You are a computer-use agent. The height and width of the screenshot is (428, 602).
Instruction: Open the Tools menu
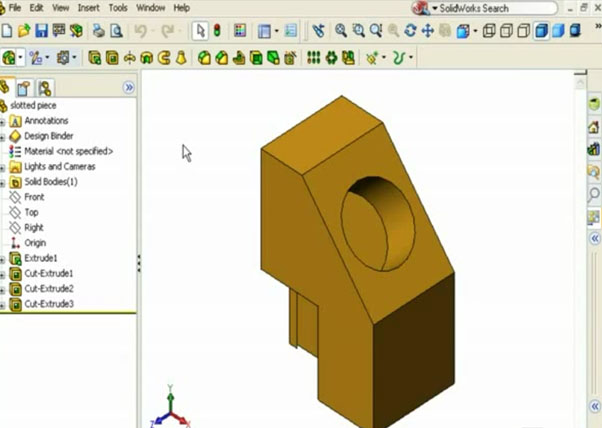(118, 8)
